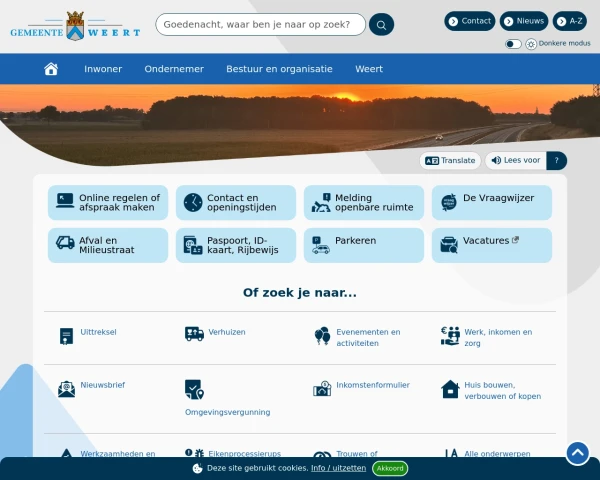Click the scroll-to-top arrow button
600x480 pixels.
tap(577, 454)
